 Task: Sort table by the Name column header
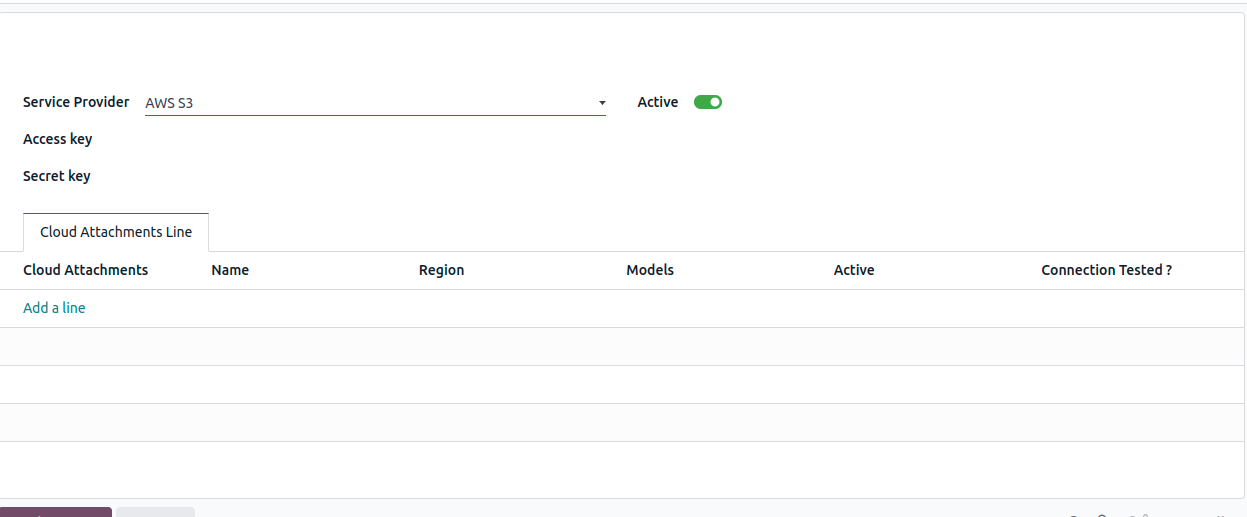point(230,270)
